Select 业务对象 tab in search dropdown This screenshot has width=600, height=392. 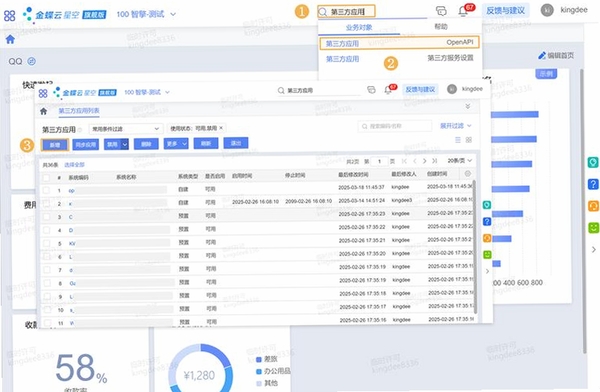pos(359,28)
